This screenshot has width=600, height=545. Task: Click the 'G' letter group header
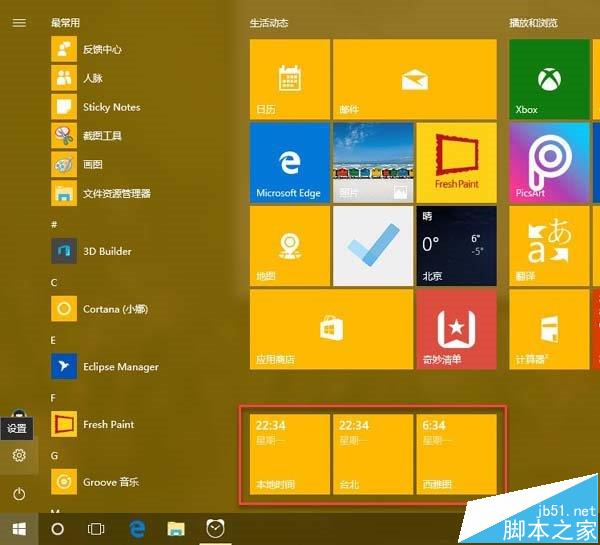click(x=54, y=456)
